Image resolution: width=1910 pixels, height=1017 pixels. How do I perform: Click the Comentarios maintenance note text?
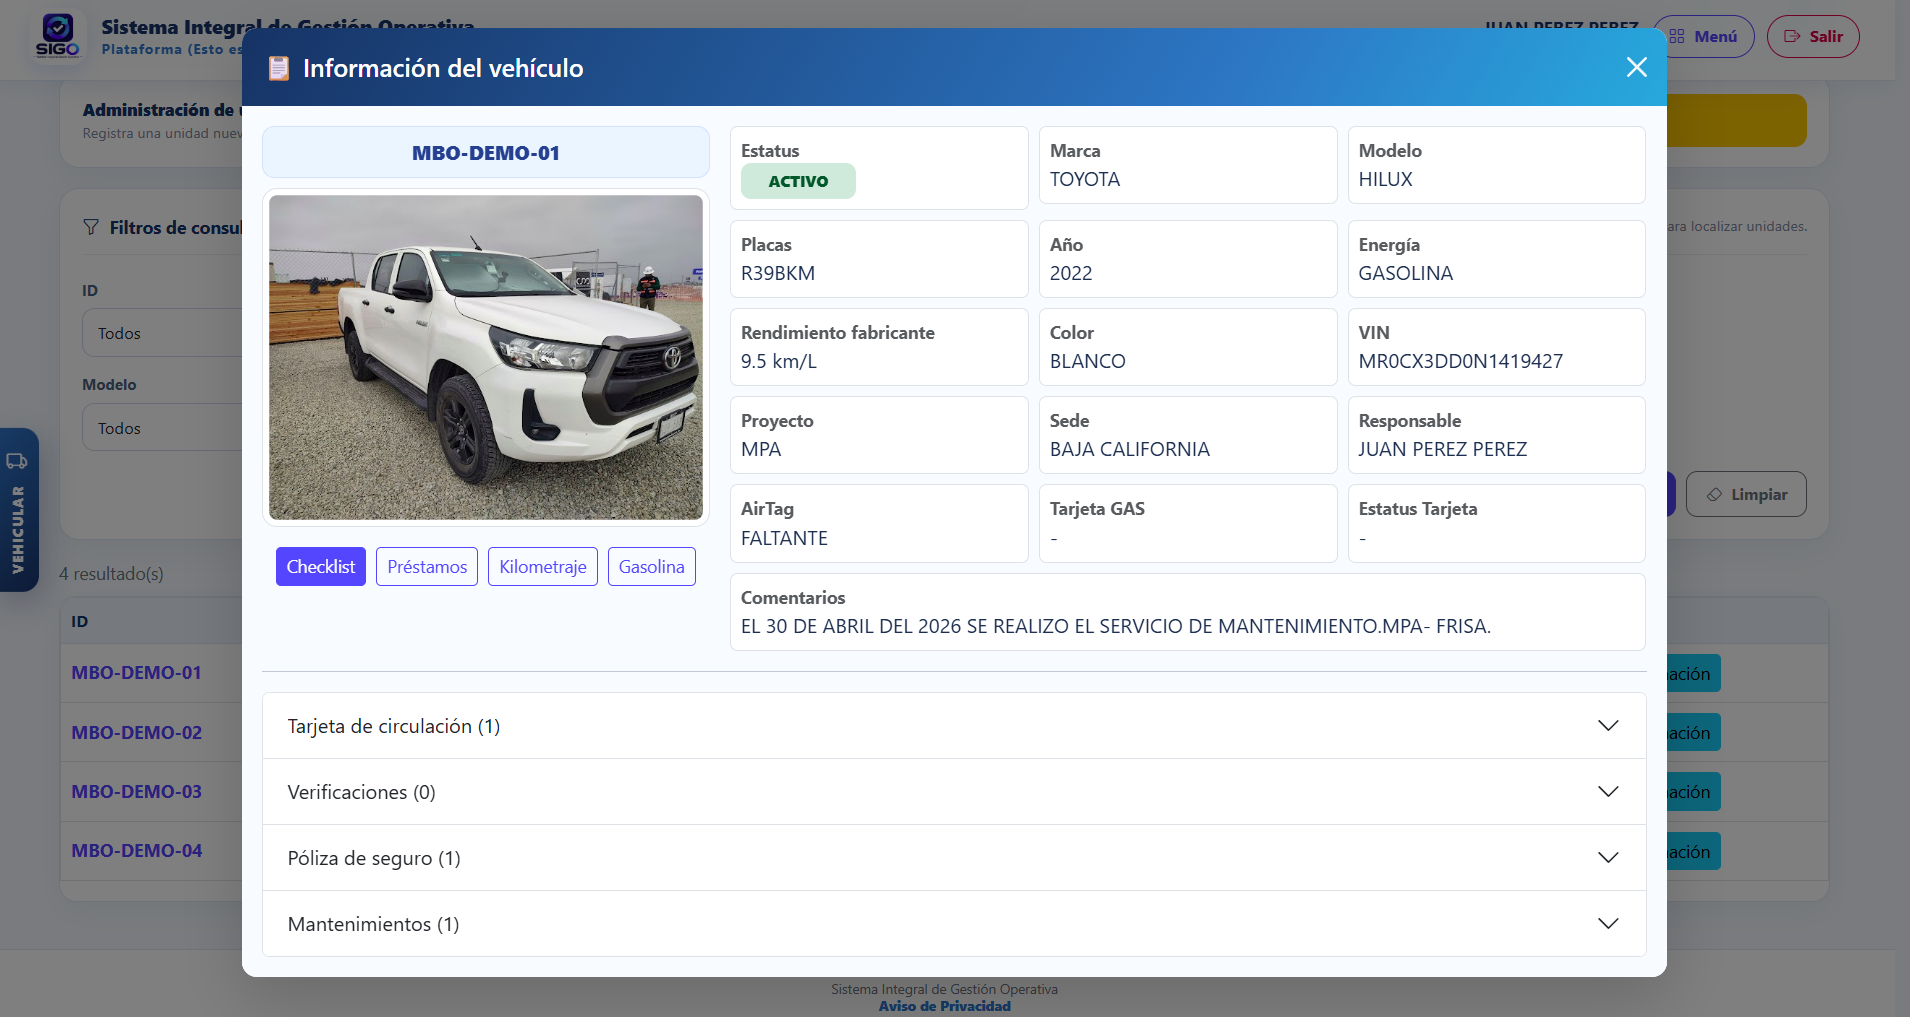[x=1116, y=626]
